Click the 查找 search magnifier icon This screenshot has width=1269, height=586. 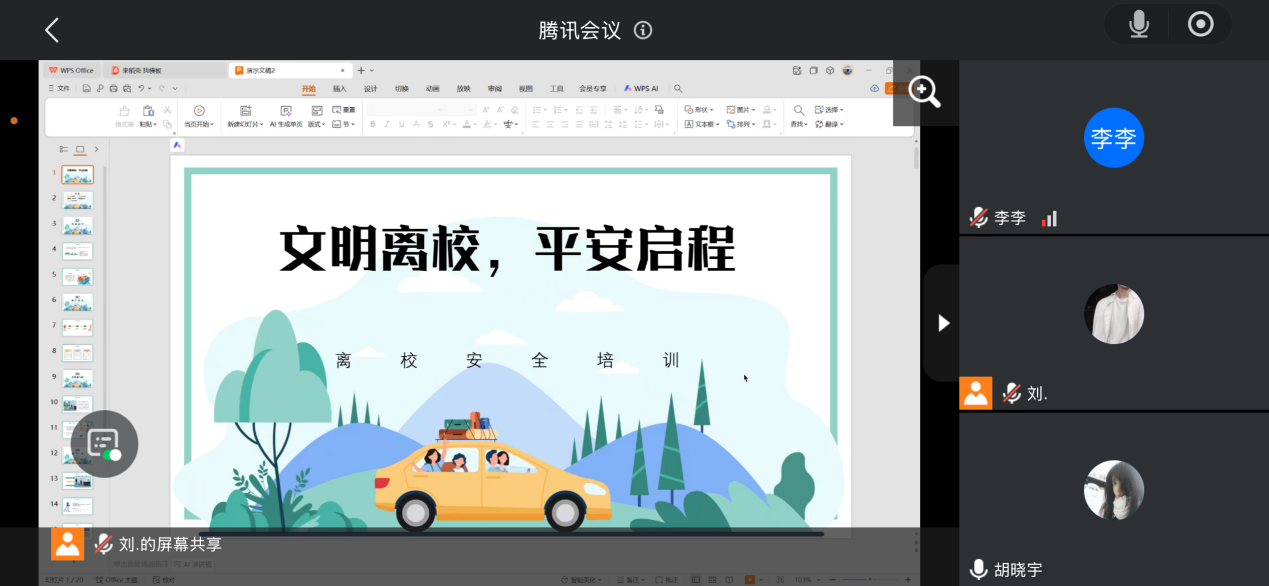[x=798, y=110]
